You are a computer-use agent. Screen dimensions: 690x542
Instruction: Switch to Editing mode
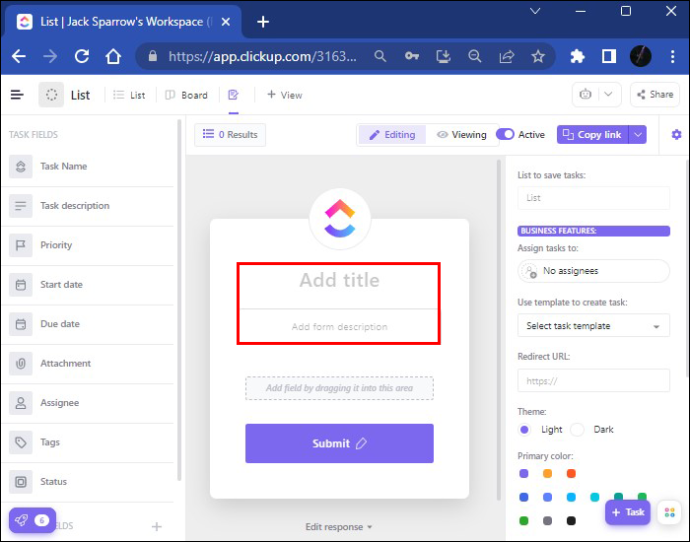point(392,135)
